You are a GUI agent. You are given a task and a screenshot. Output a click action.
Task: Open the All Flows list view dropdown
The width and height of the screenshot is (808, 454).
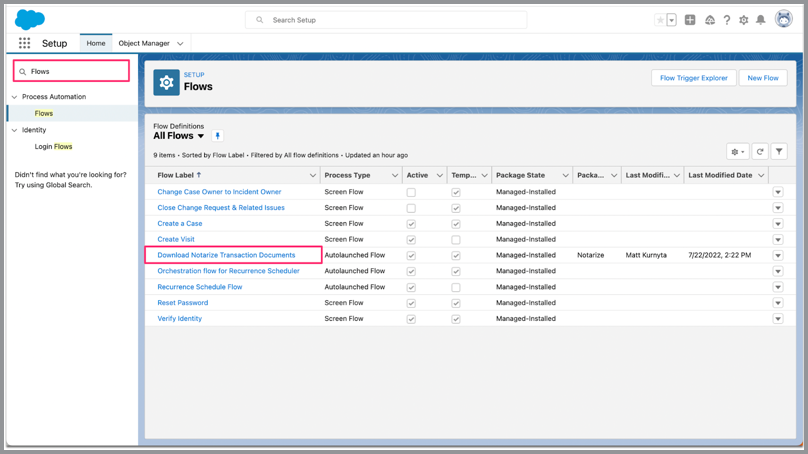coord(201,136)
